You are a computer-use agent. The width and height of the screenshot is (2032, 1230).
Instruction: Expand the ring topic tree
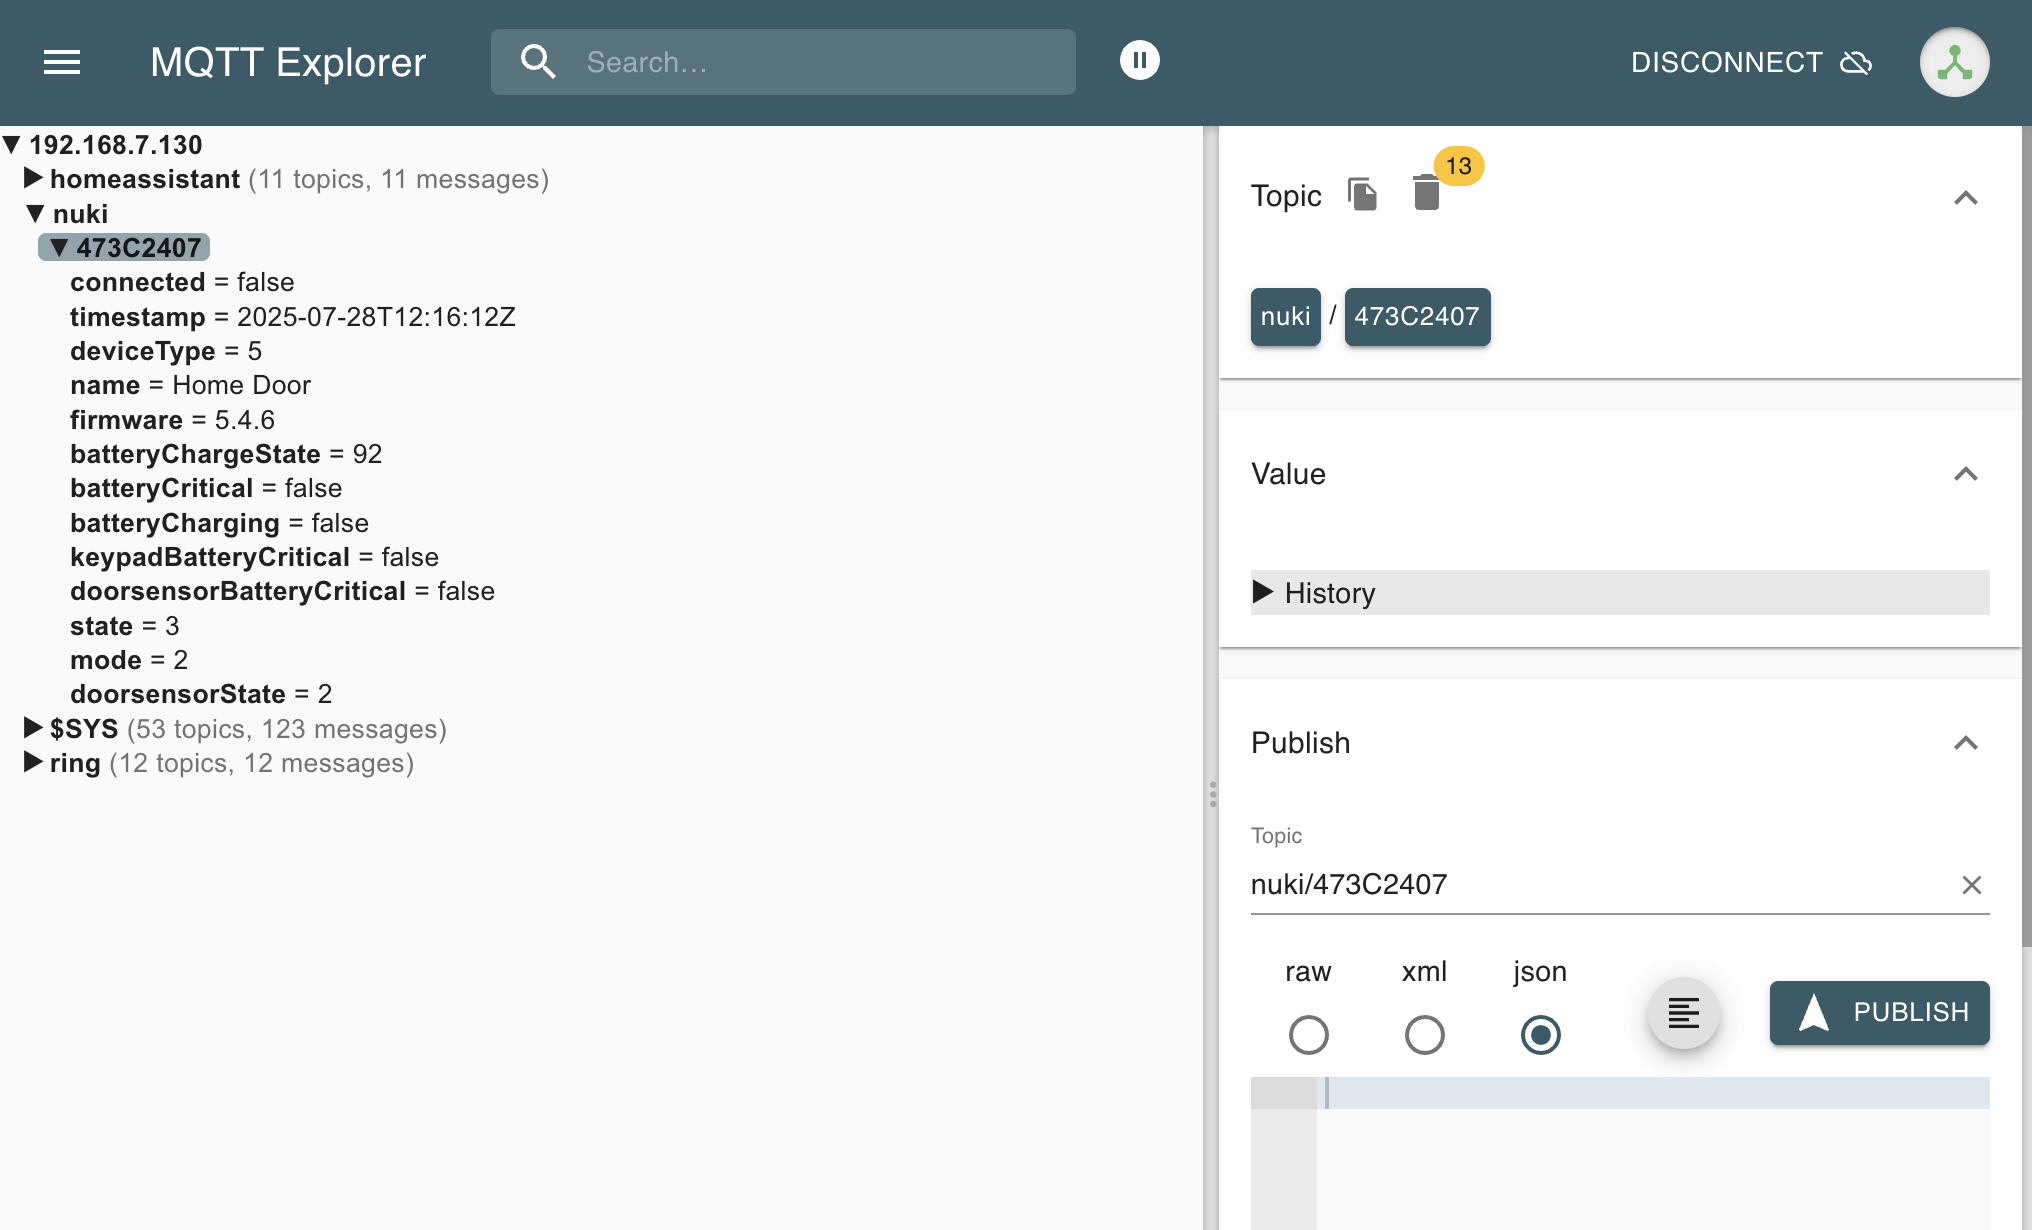tap(33, 762)
